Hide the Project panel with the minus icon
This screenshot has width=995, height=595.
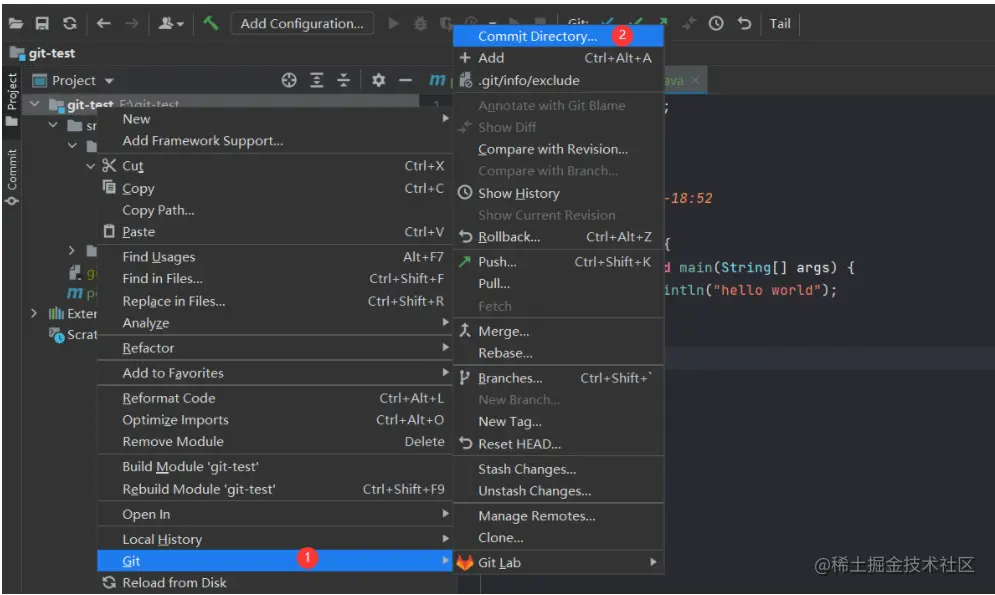[x=405, y=80]
